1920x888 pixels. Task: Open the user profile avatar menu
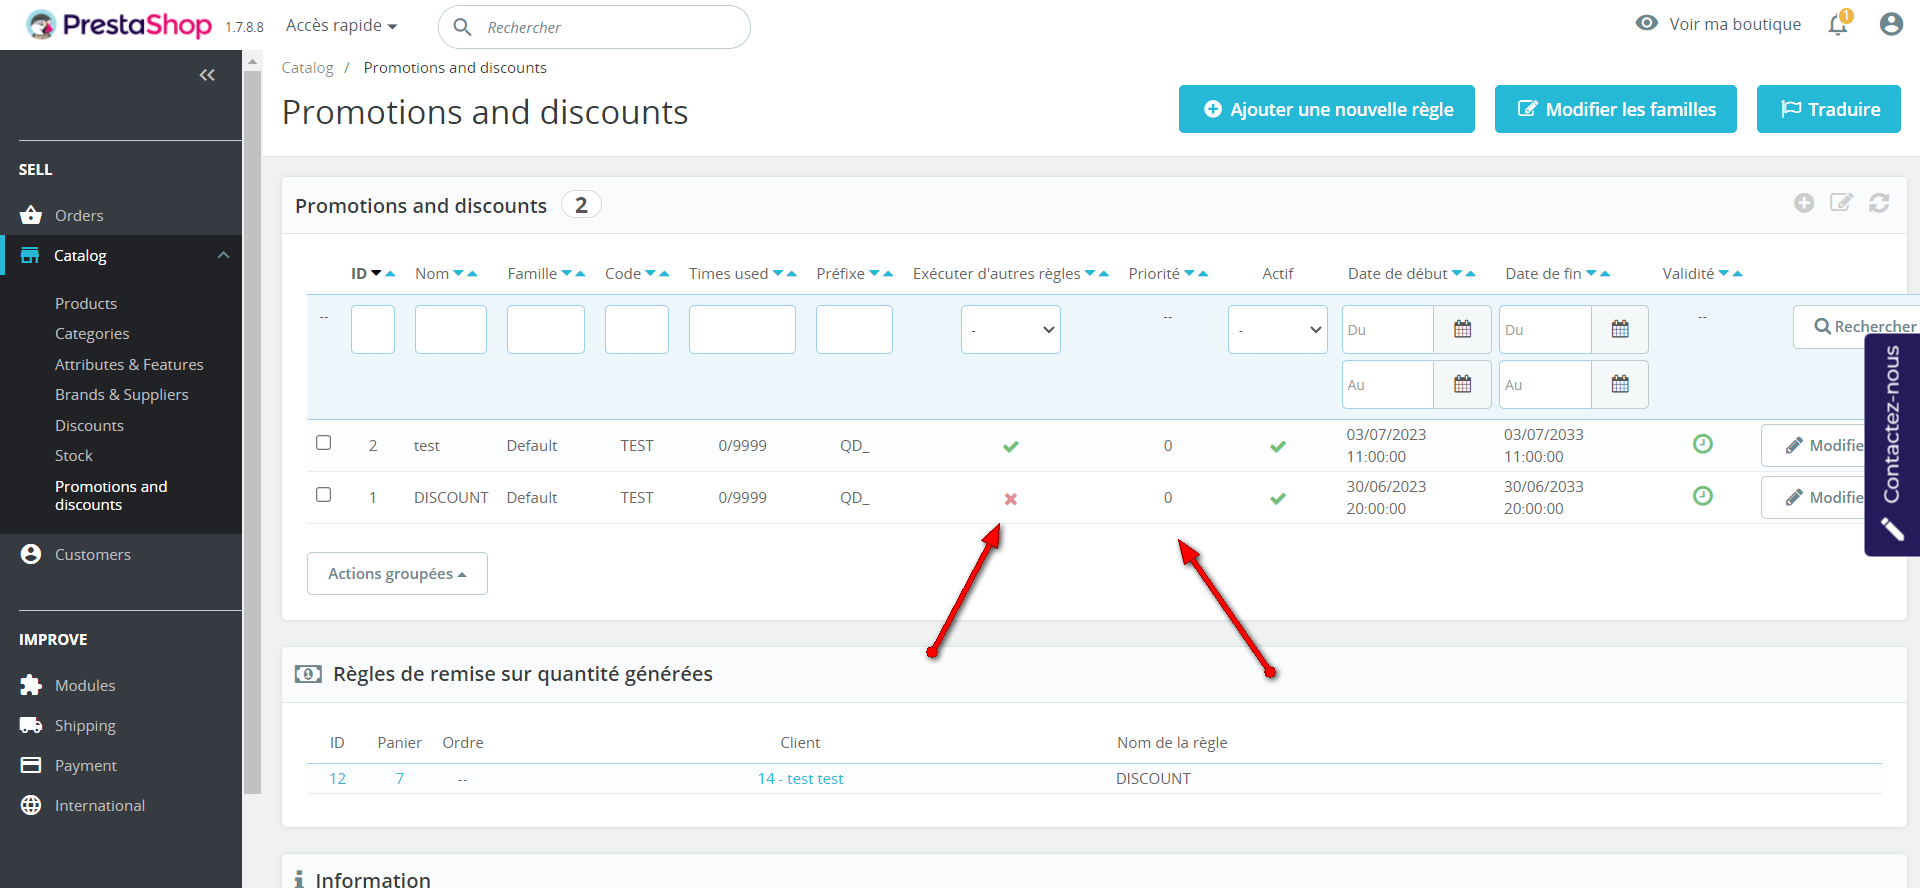click(x=1890, y=25)
